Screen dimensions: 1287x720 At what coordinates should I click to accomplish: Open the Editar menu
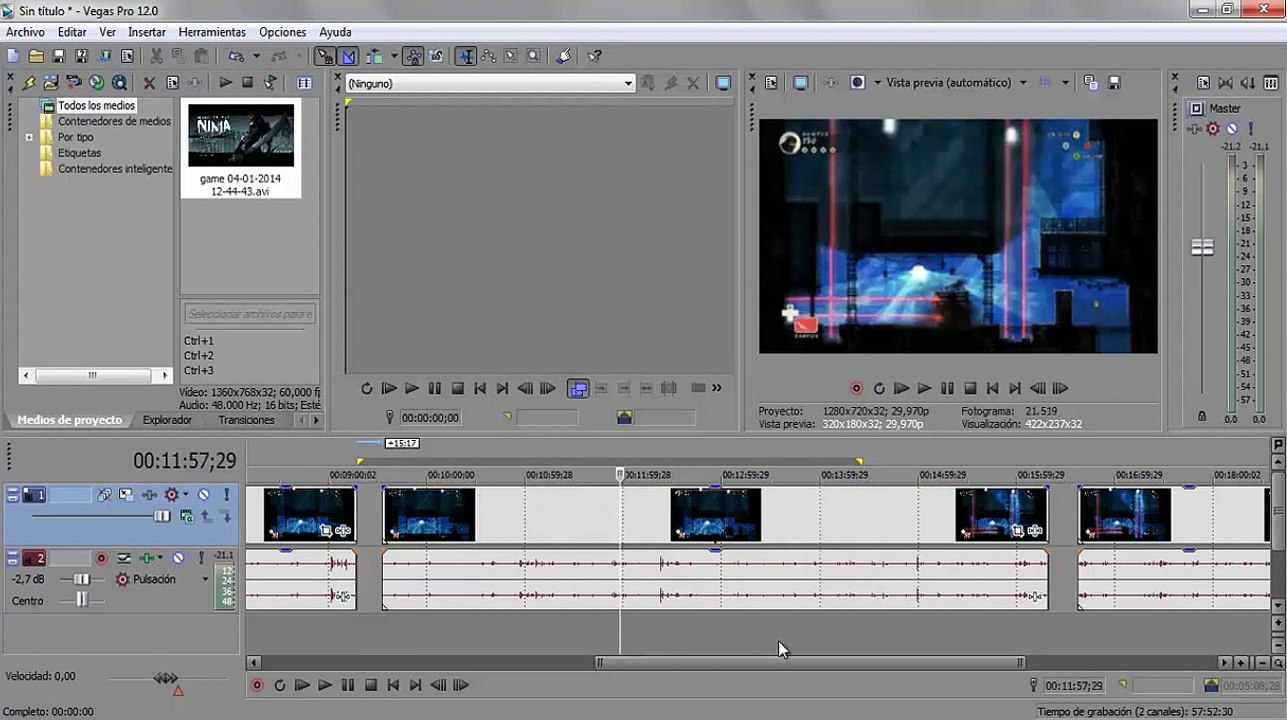pos(72,32)
